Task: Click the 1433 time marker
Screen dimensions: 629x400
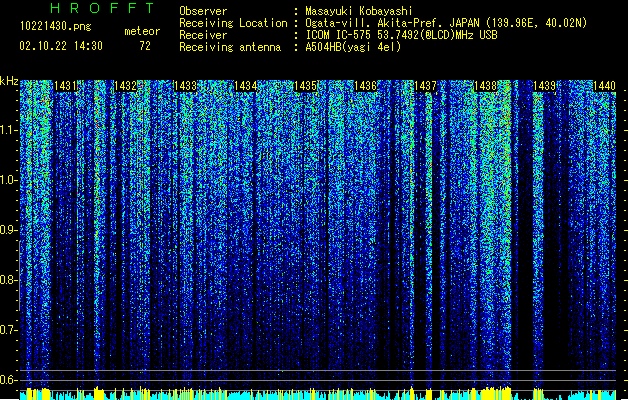Action: [185, 86]
